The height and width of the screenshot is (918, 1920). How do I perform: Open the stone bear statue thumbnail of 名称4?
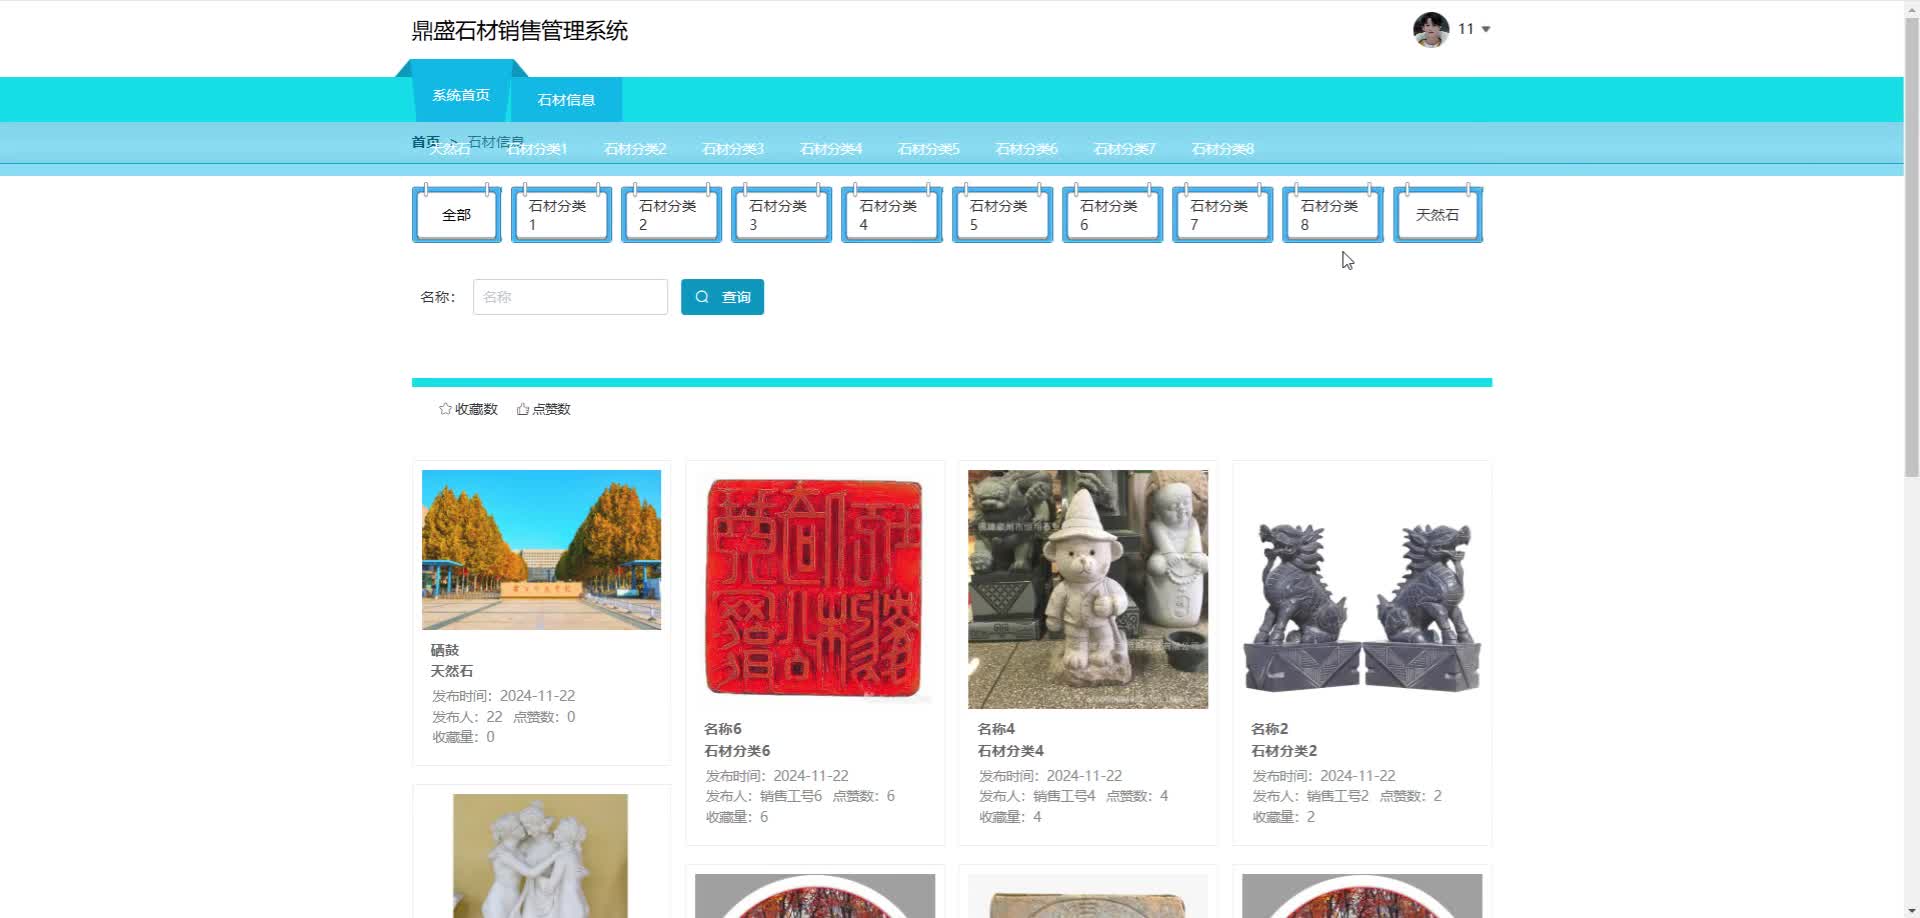(1088, 590)
